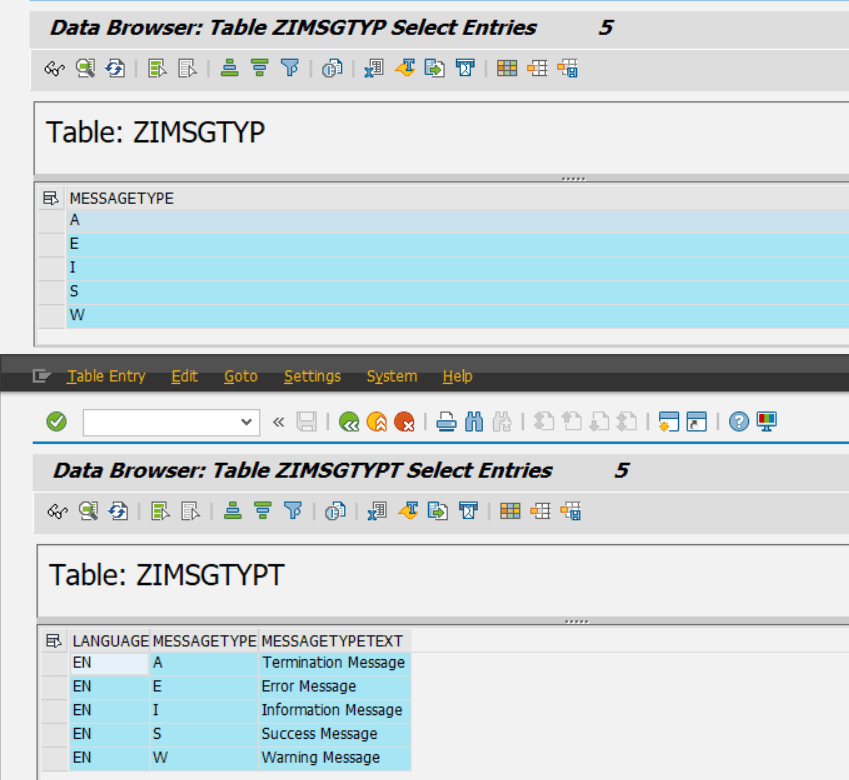Click inside the command input field
849x780 pixels.
pos(160,421)
